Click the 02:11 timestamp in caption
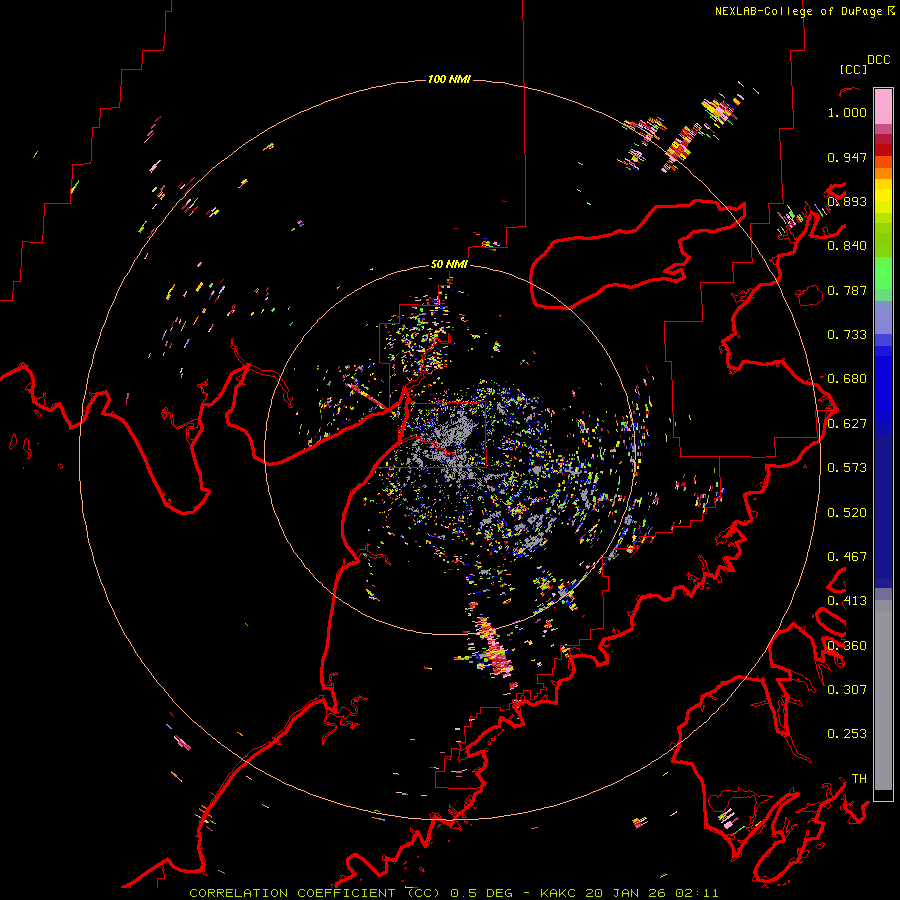Viewport: 900px width, 900px height. [x=697, y=893]
